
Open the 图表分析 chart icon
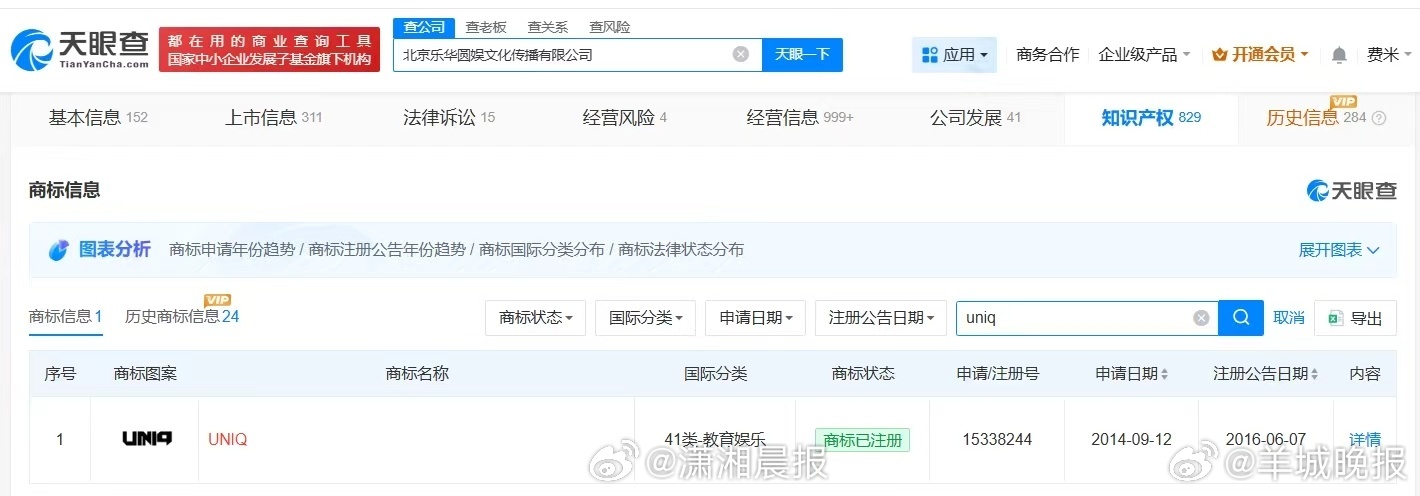pyautogui.click(x=59, y=250)
